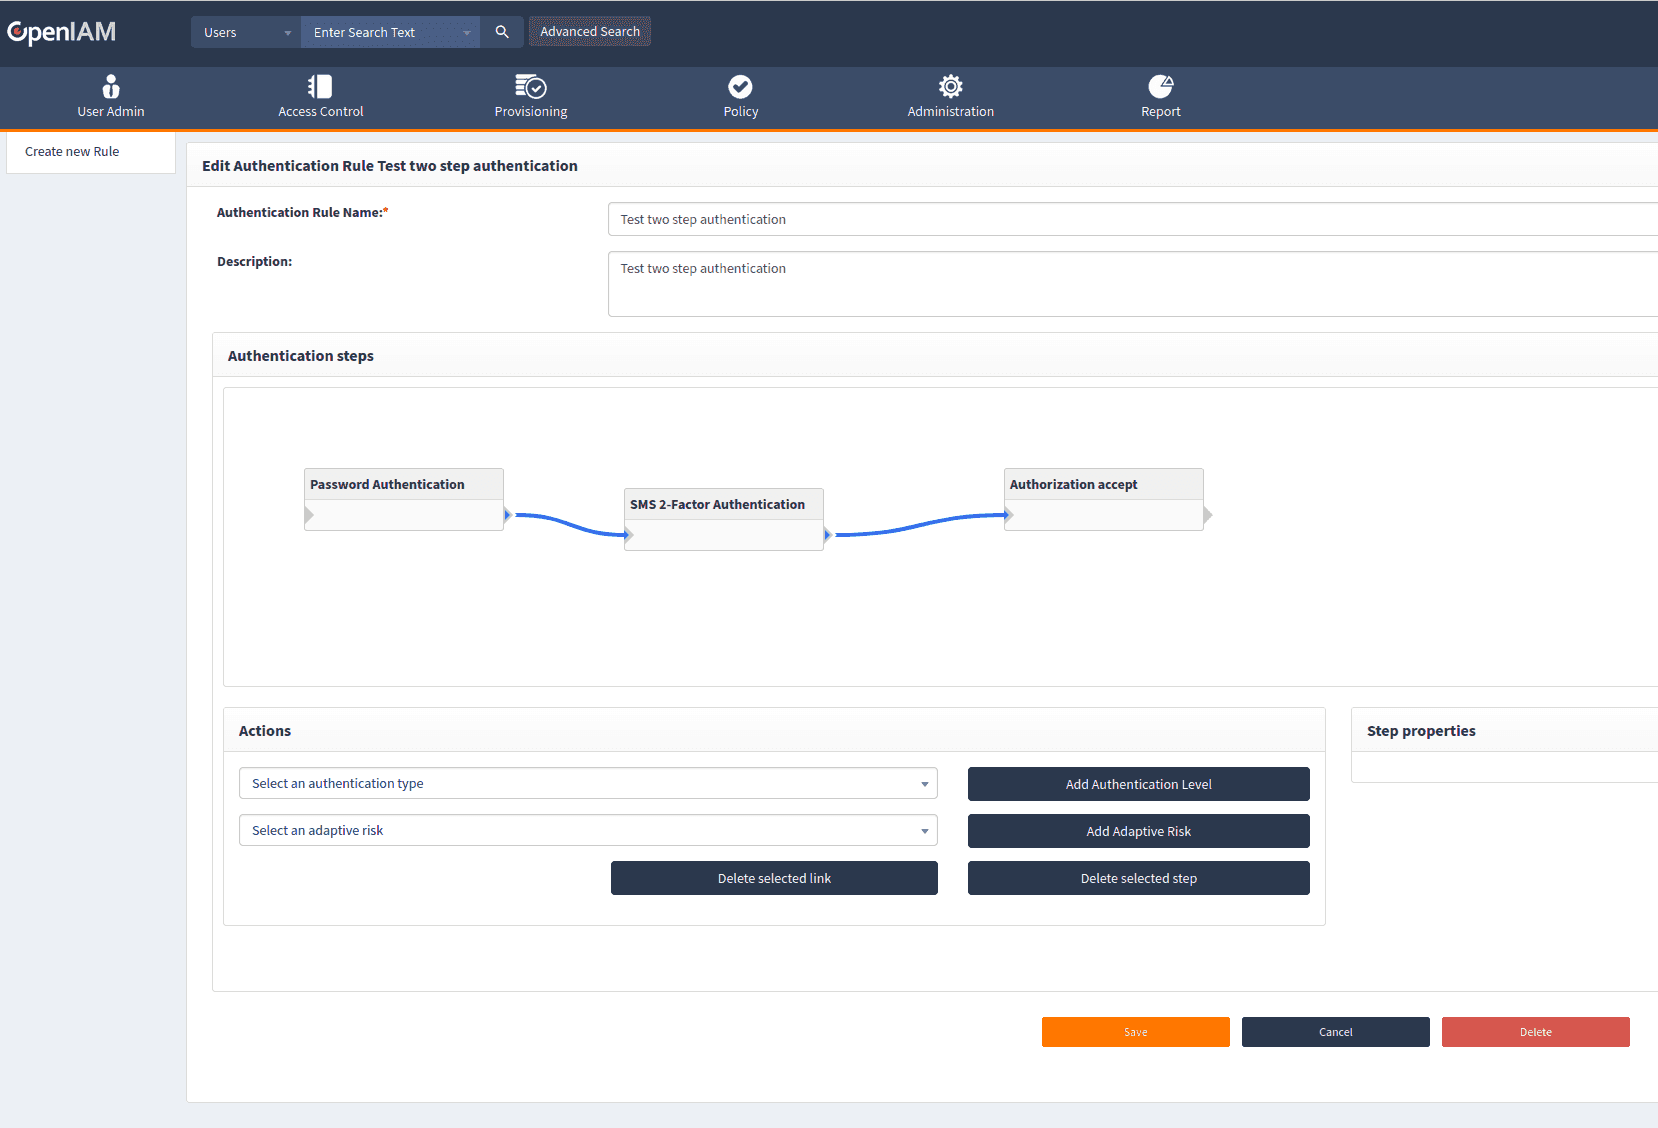Click the Advanced Search button
The height and width of the screenshot is (1128, 1658).
(590, 32)
